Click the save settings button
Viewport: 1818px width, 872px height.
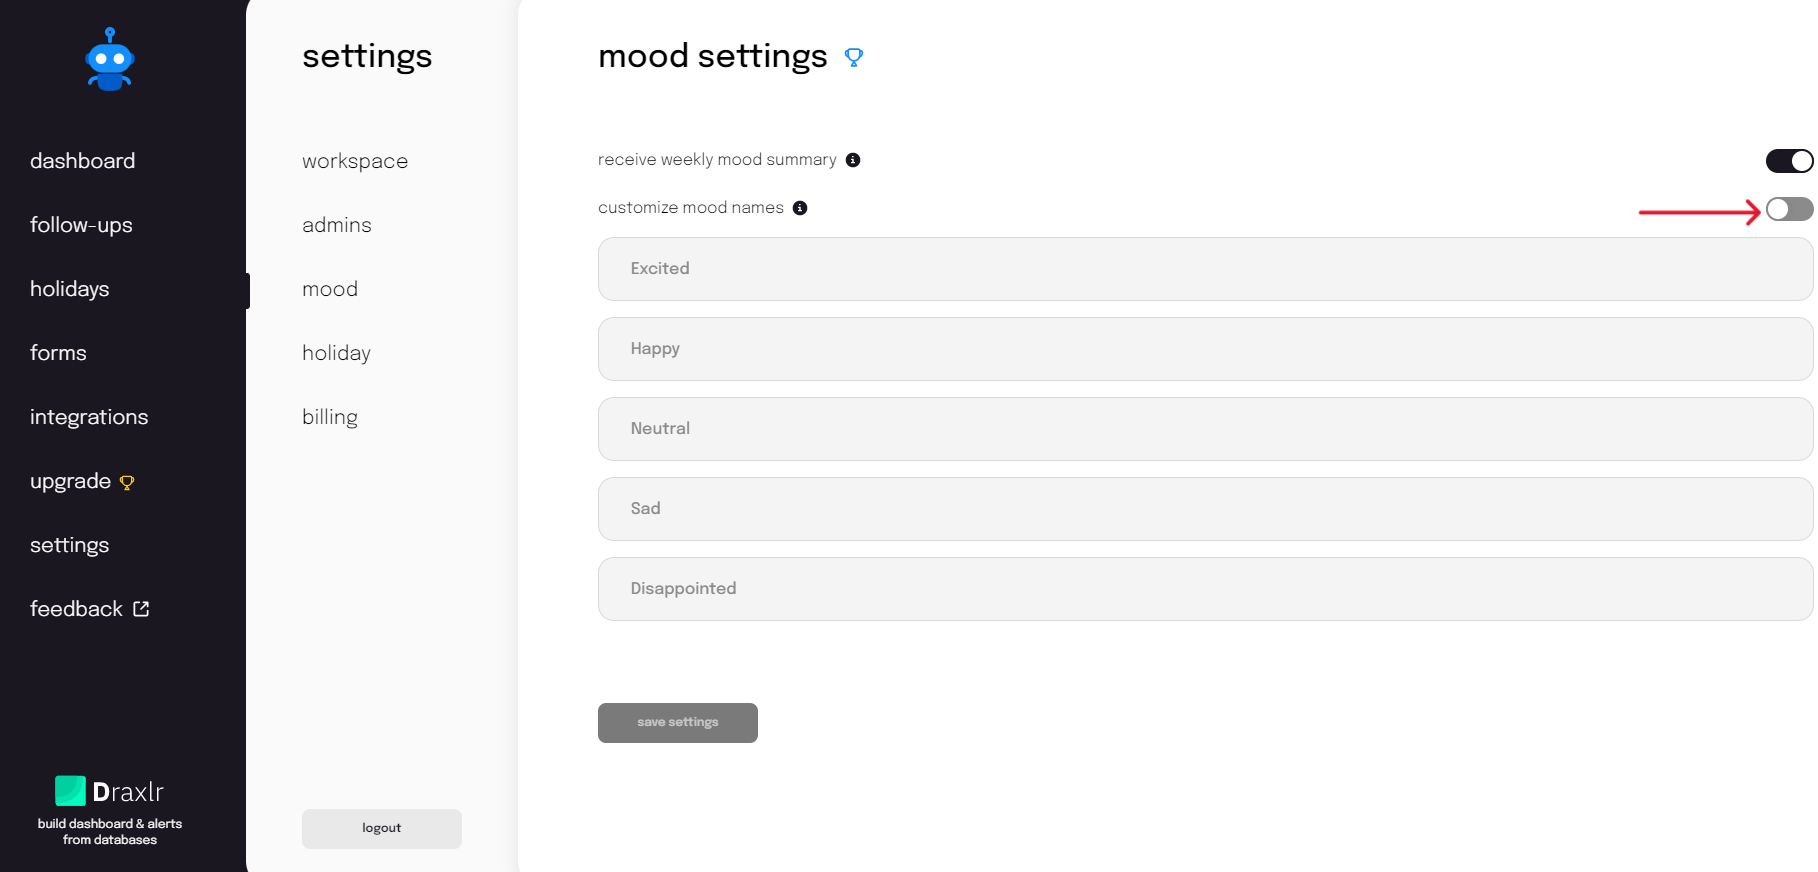(677, 722)
